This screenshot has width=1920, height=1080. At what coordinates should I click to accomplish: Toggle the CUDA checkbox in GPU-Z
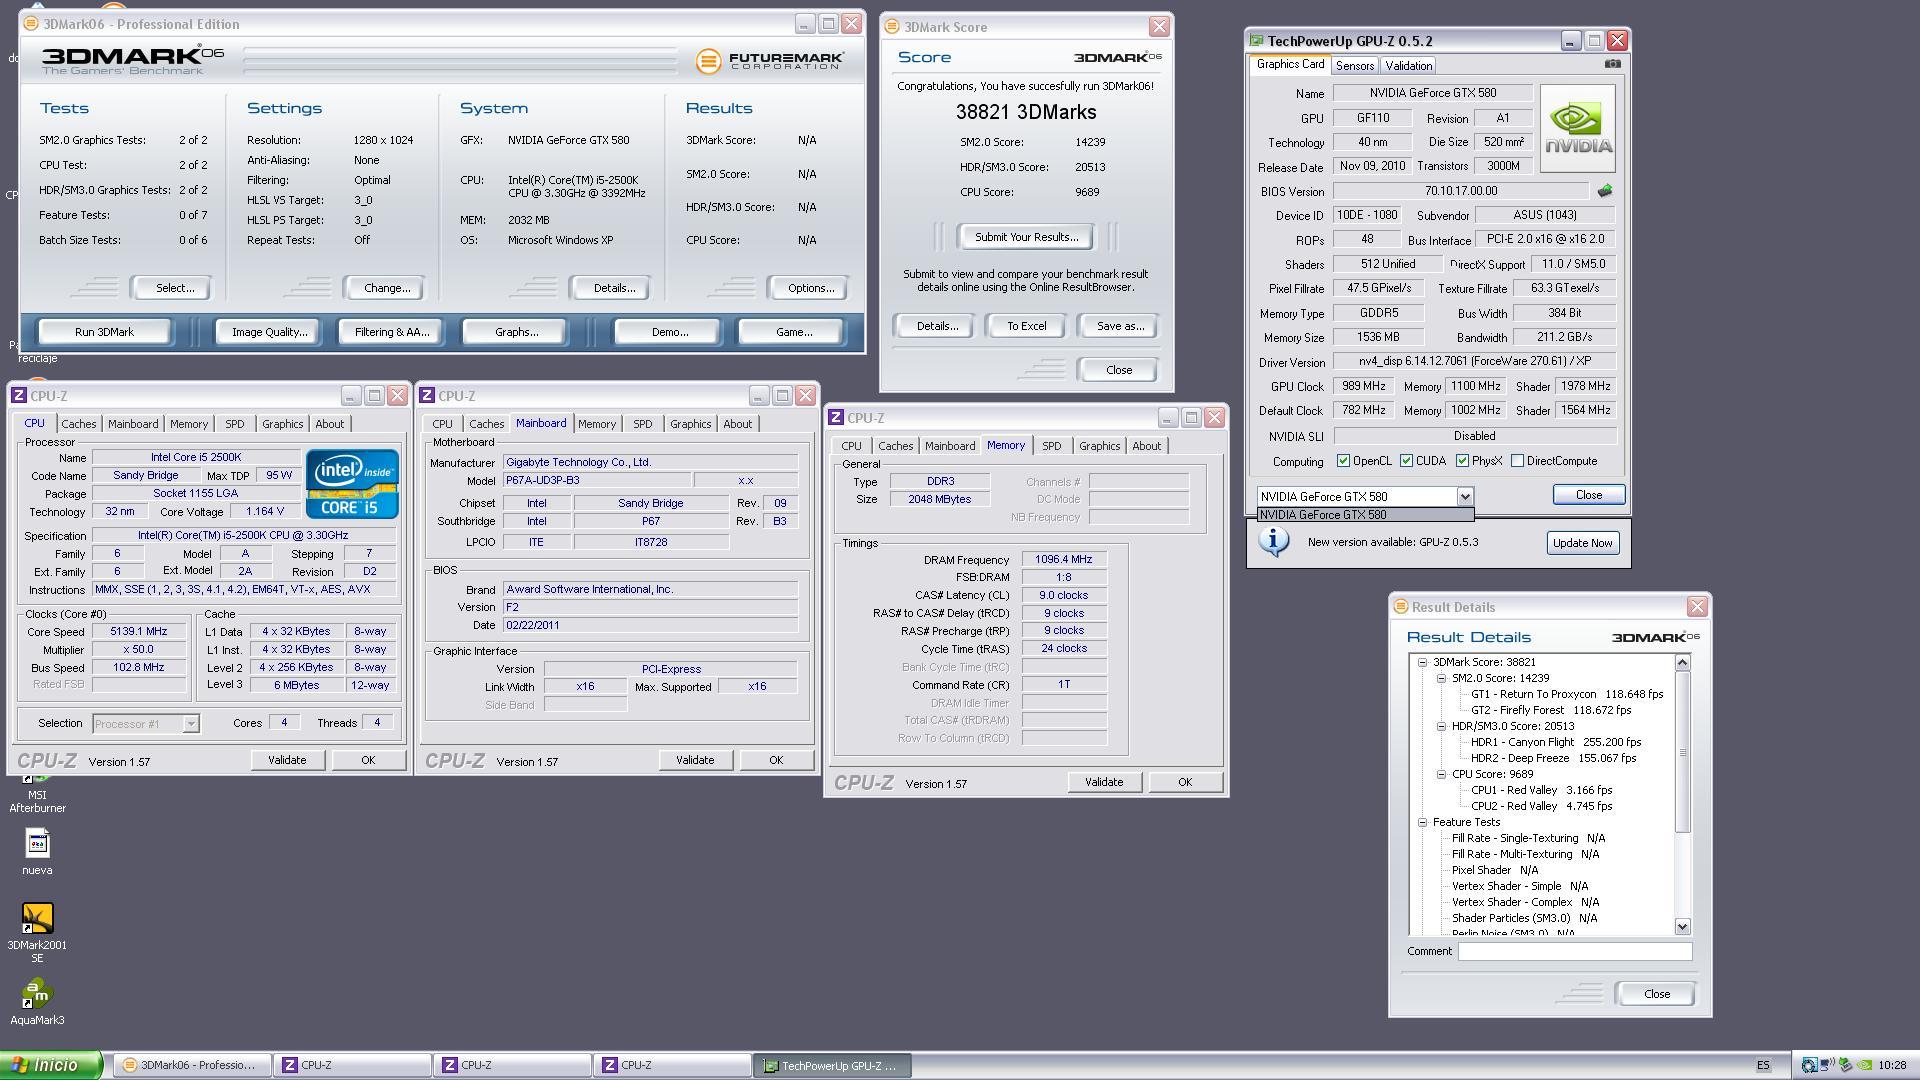1406,461
